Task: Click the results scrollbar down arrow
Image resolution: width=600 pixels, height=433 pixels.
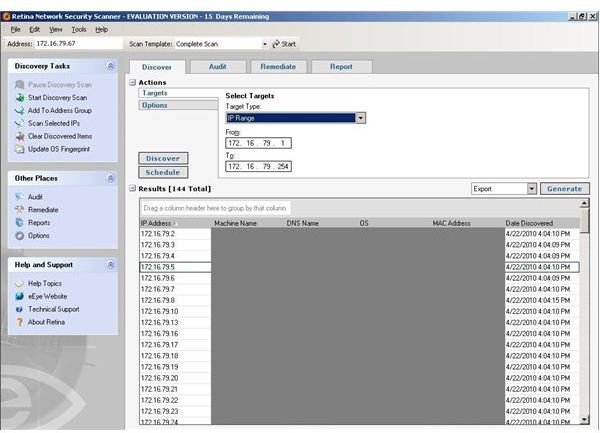Action: (584, 420)
